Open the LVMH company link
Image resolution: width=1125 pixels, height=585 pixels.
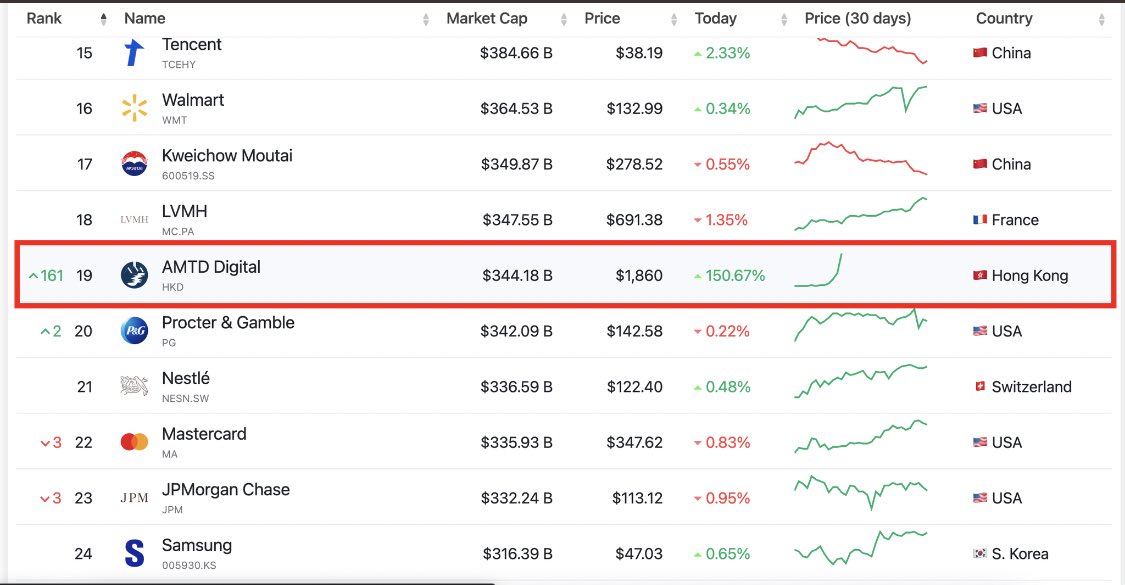[x=184, y=211]
